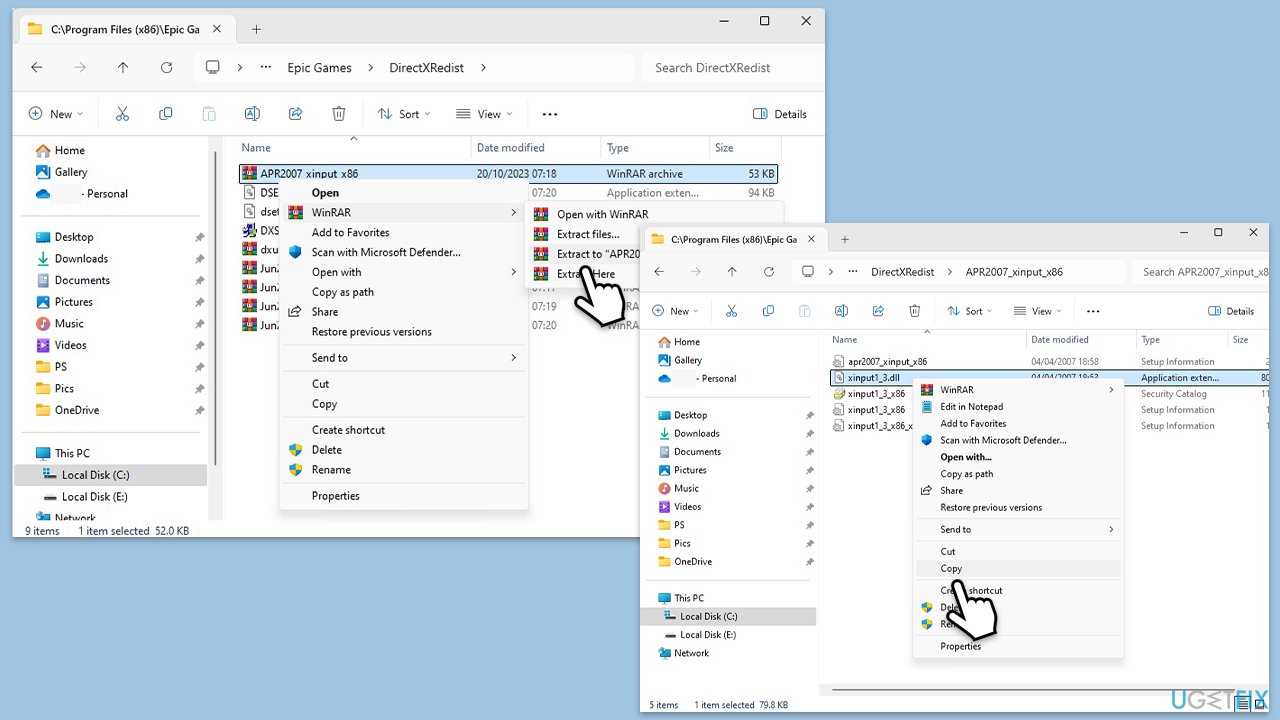Refresh the APR2007_xinput_x86 folder view
This screenshot has width=1280, height=720.
tap(768, 272)
